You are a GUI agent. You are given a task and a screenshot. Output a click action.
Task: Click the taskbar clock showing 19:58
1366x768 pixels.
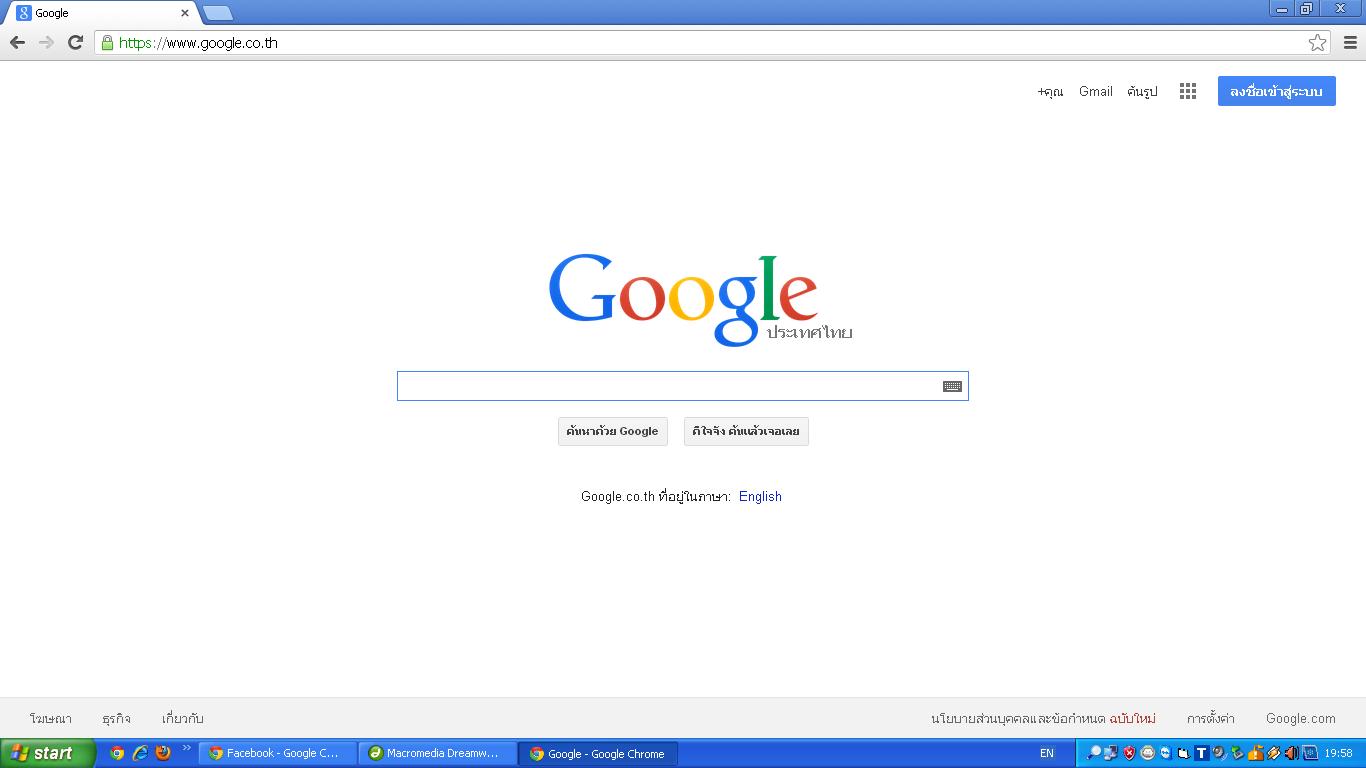1338,753
